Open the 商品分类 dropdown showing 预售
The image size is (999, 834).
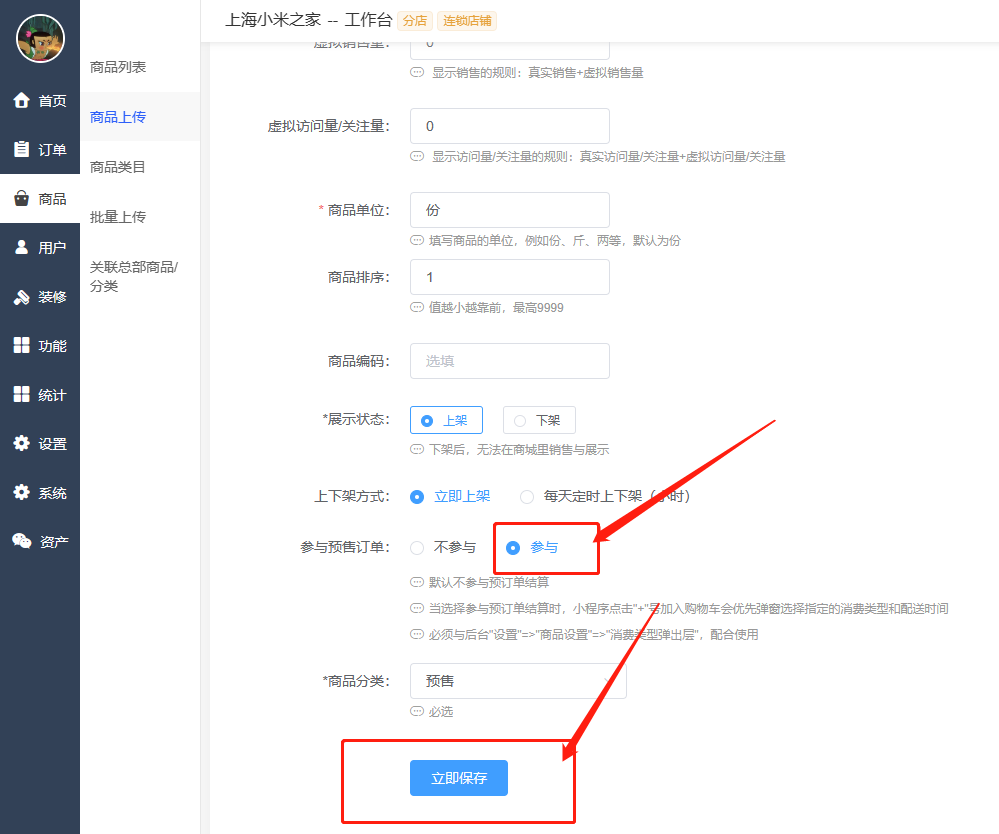click(518, 681)
